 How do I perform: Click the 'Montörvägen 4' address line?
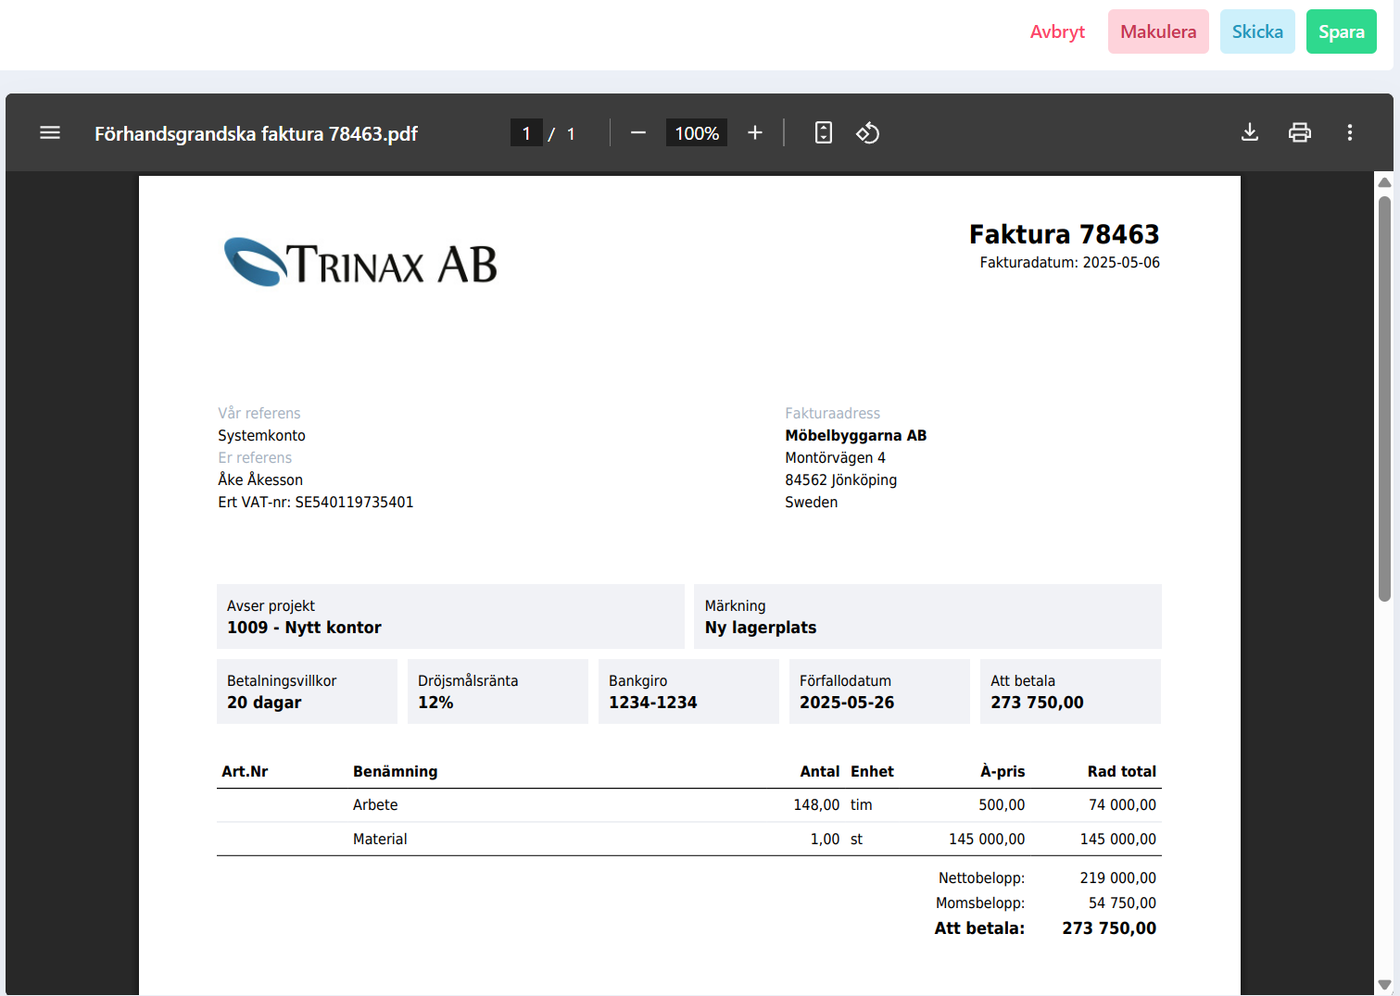click(x=835, y=458)
